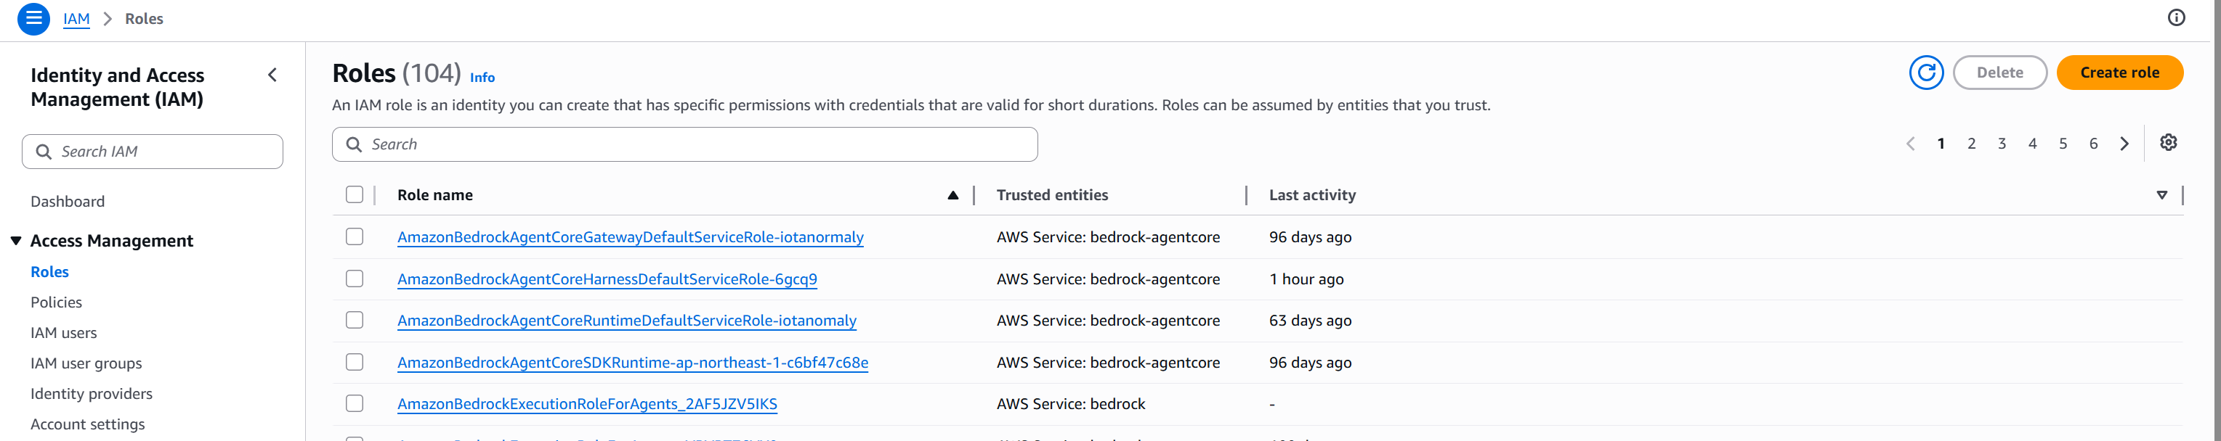Go to next page of roles
Screen dimensions: 2221x441
tap(2125, 144)
